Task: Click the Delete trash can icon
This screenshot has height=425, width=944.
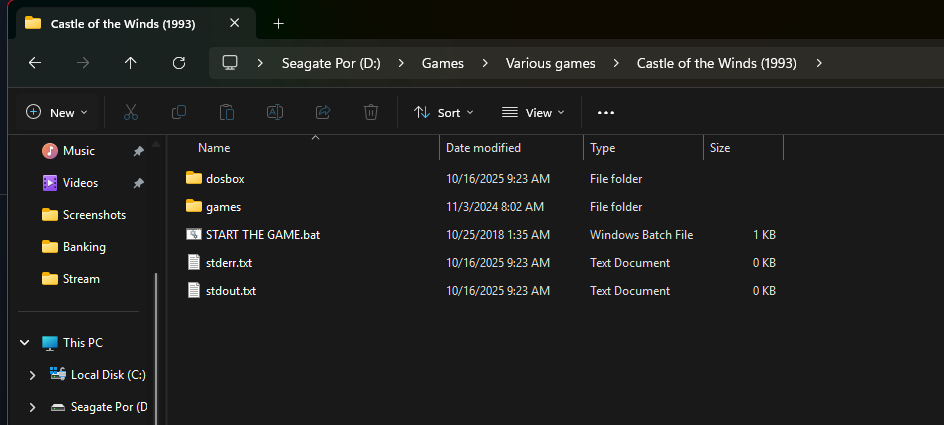Action: (x=371, y=112)
